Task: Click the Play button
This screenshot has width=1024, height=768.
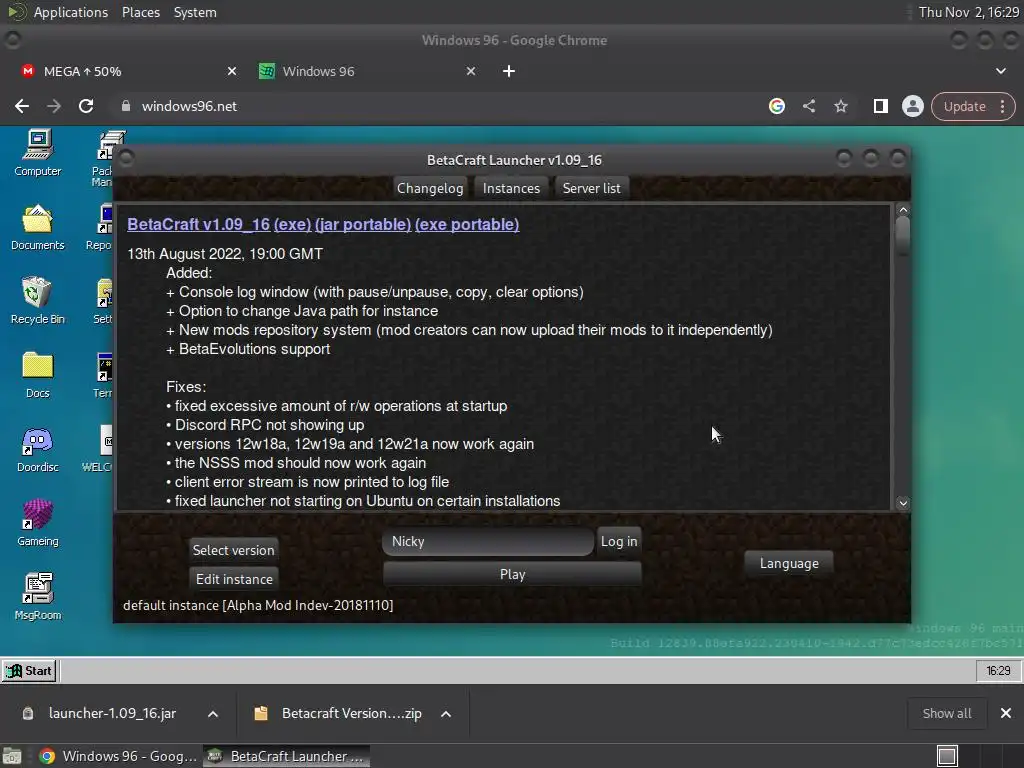Action: (513, 574)
